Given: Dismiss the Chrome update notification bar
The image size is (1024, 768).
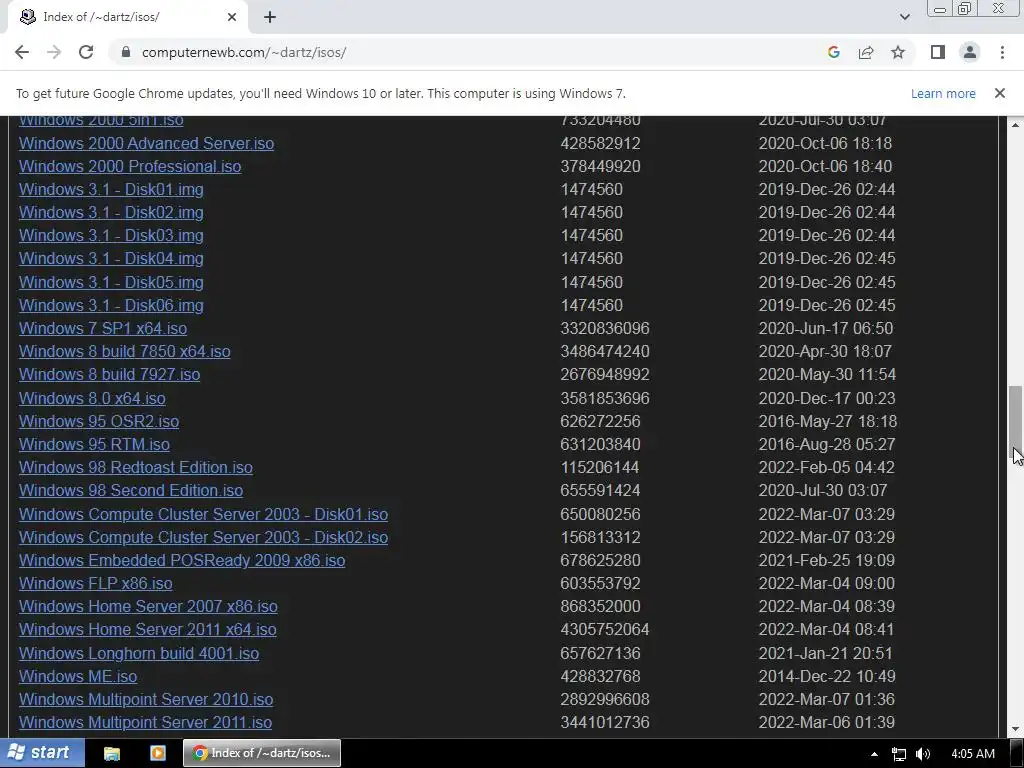Looking at the screenshot, I should click(1000, 93).
